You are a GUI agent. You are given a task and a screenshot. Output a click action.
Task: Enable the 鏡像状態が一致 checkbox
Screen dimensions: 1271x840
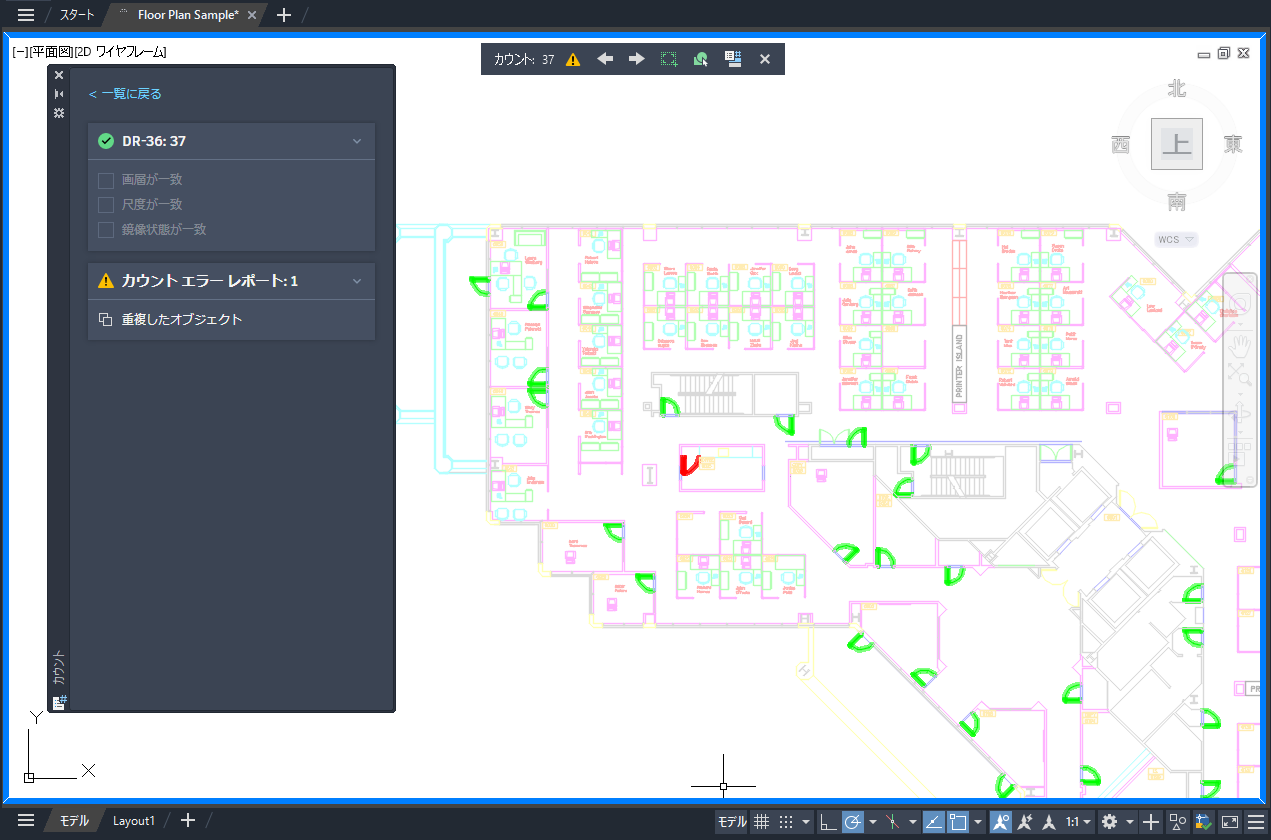tap(105, 229)
